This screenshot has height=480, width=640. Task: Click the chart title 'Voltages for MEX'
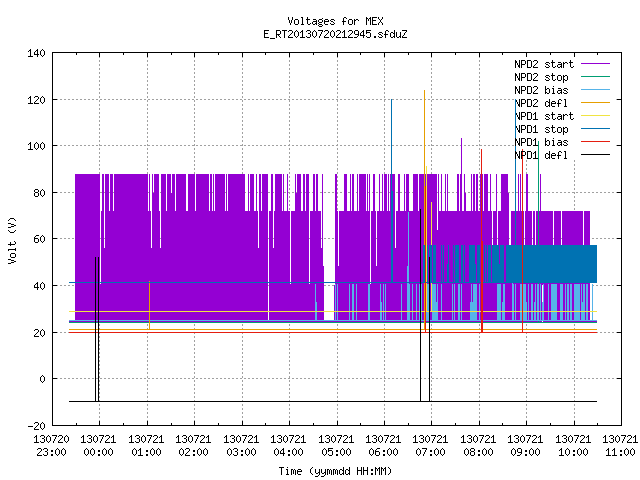pyautogui.click(x=335, y=21)
